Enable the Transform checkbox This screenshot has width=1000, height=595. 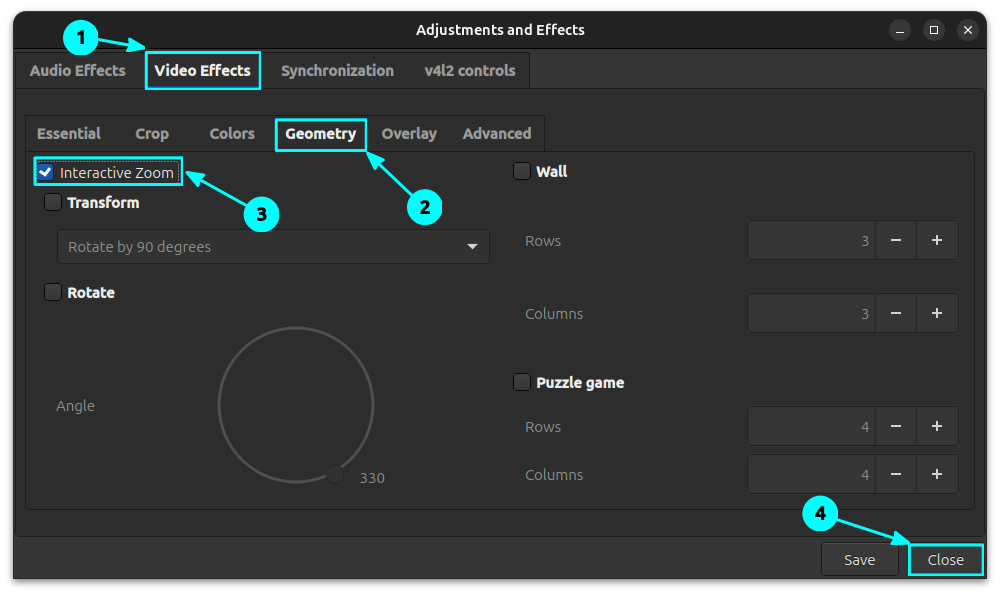[53, 202]
